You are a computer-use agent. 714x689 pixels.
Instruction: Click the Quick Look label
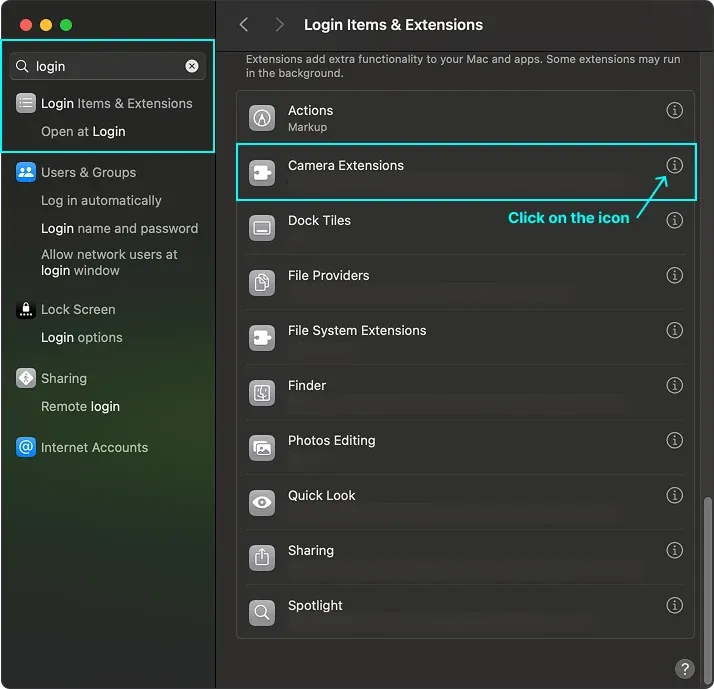pos(321,495)
